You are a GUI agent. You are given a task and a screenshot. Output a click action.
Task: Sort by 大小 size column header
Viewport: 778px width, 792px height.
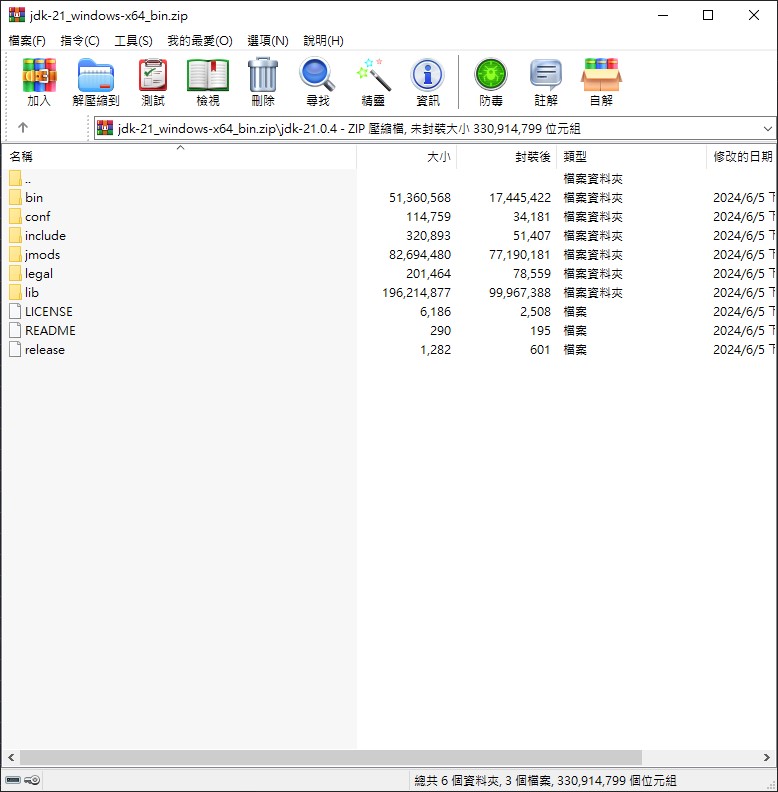[x=407, y=157]
